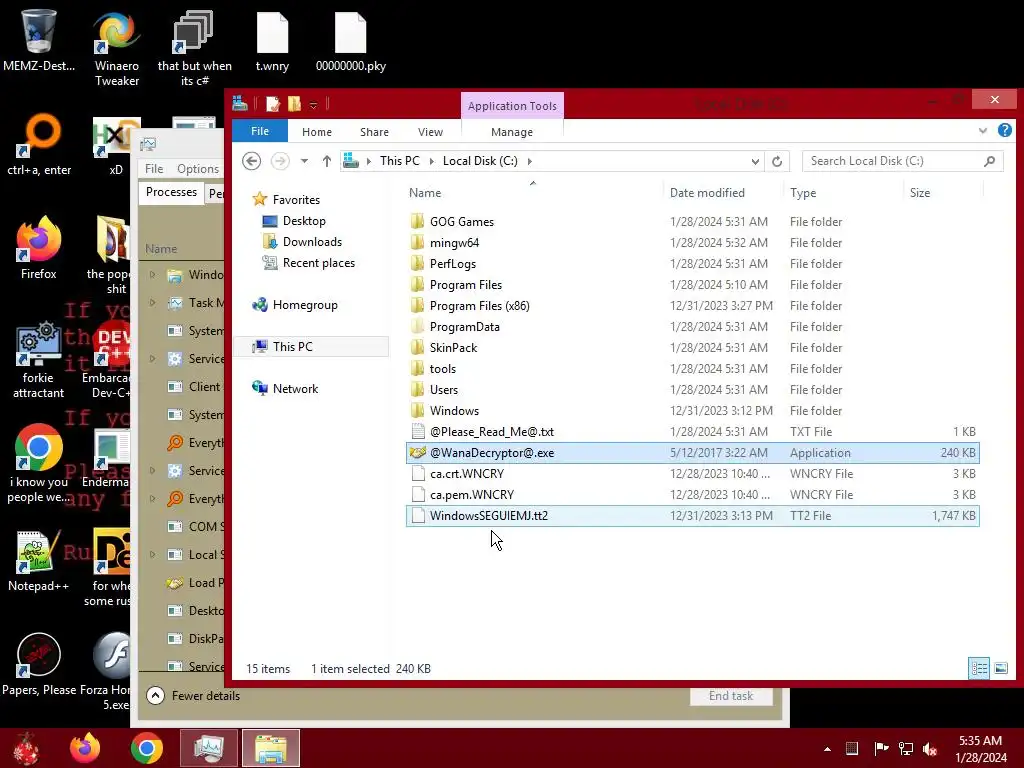Click the Explorer forward navigation arrow
This screenshot has width=1024, height=768.
pyautogui.click(x=280, y=161)
